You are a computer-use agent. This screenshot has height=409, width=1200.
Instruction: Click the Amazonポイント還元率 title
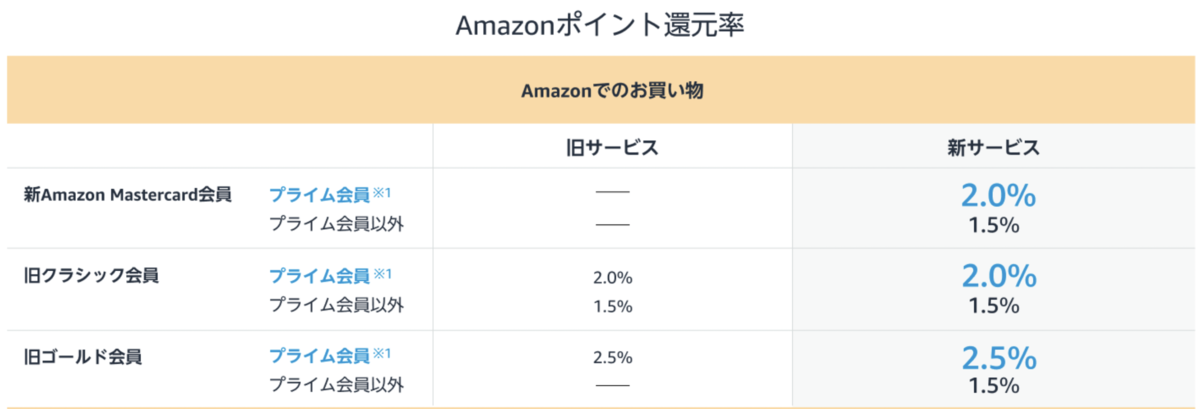pyautogui.click(x=600, y=25)
